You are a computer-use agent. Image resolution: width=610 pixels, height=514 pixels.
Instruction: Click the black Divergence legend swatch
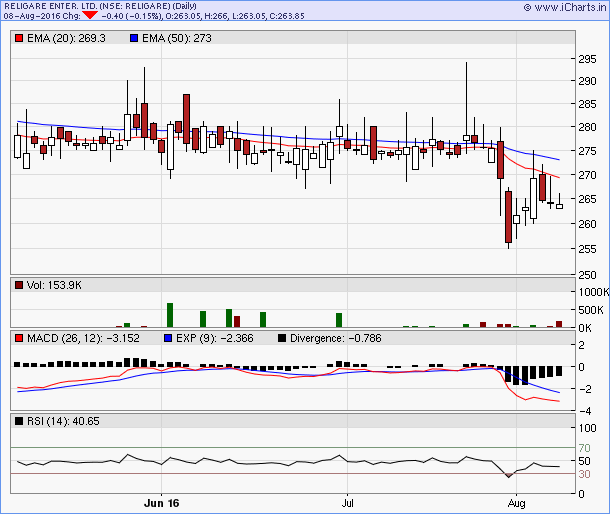pyautogui.click(x=282, y=338)
